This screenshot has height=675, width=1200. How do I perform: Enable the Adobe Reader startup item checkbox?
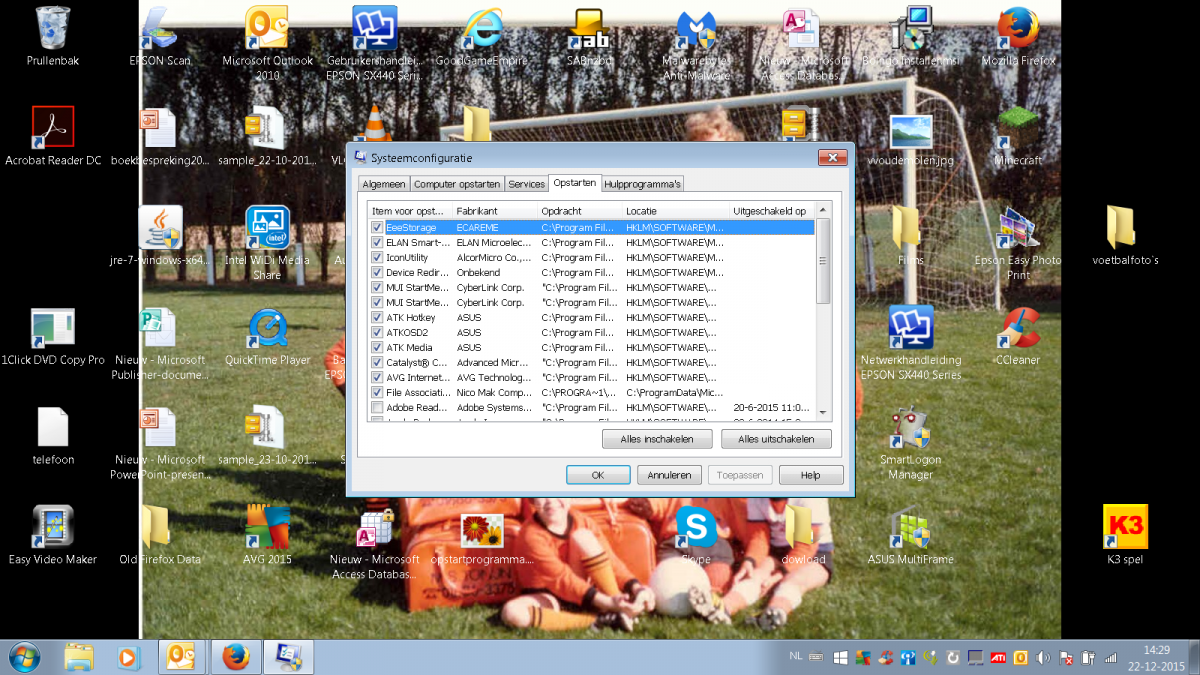click(x=377, y=407)
